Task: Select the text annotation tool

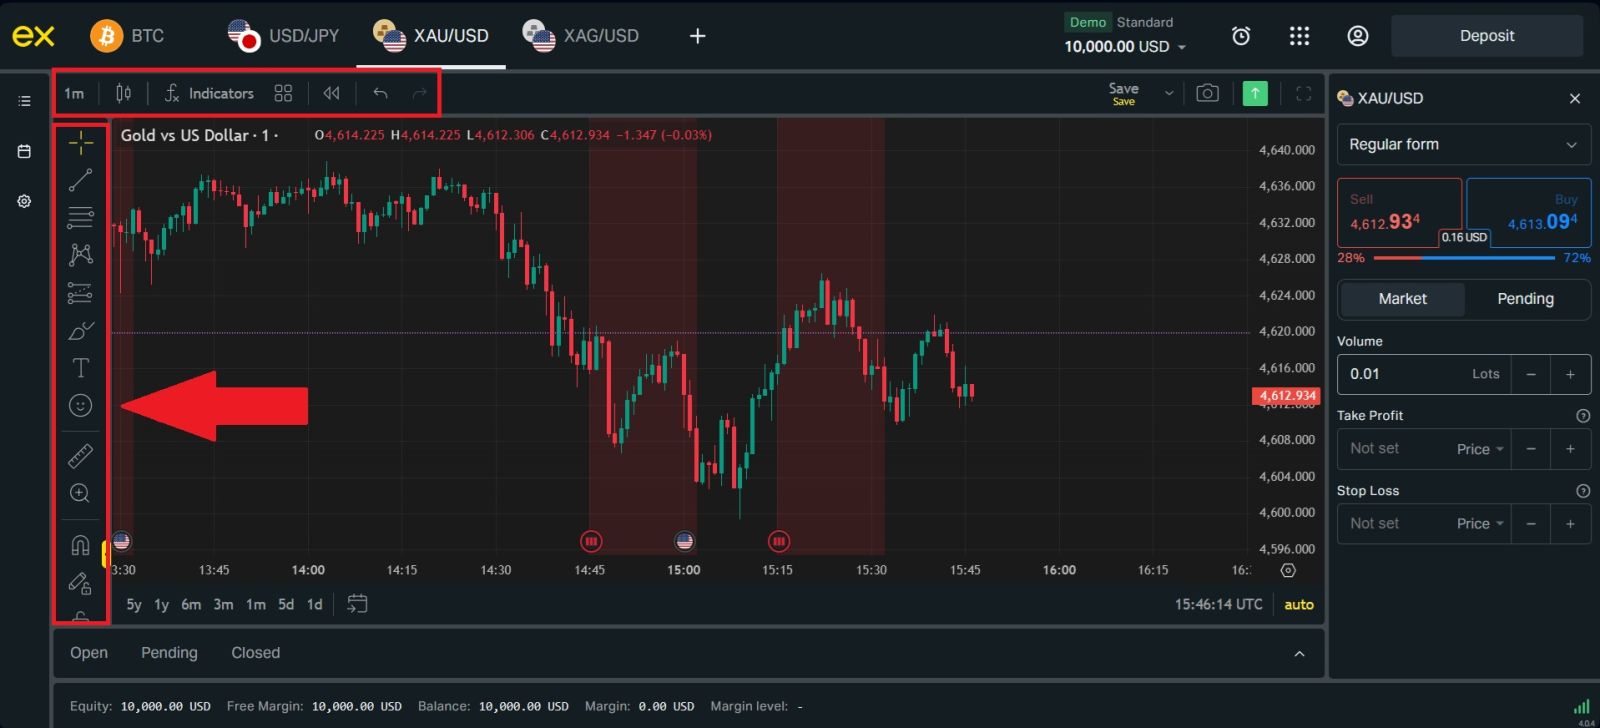Action: click(x=80, y=368)
